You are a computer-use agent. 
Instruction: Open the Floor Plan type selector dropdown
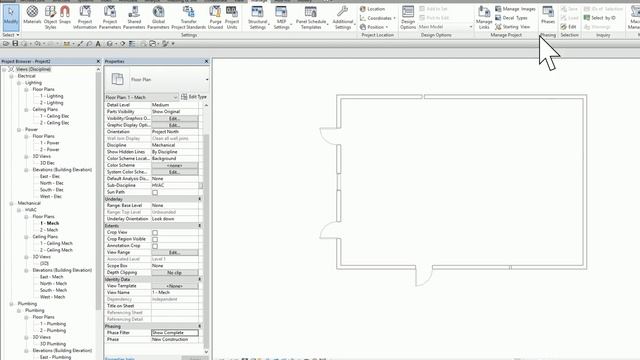pyautogui.click(x=207, y=79)
